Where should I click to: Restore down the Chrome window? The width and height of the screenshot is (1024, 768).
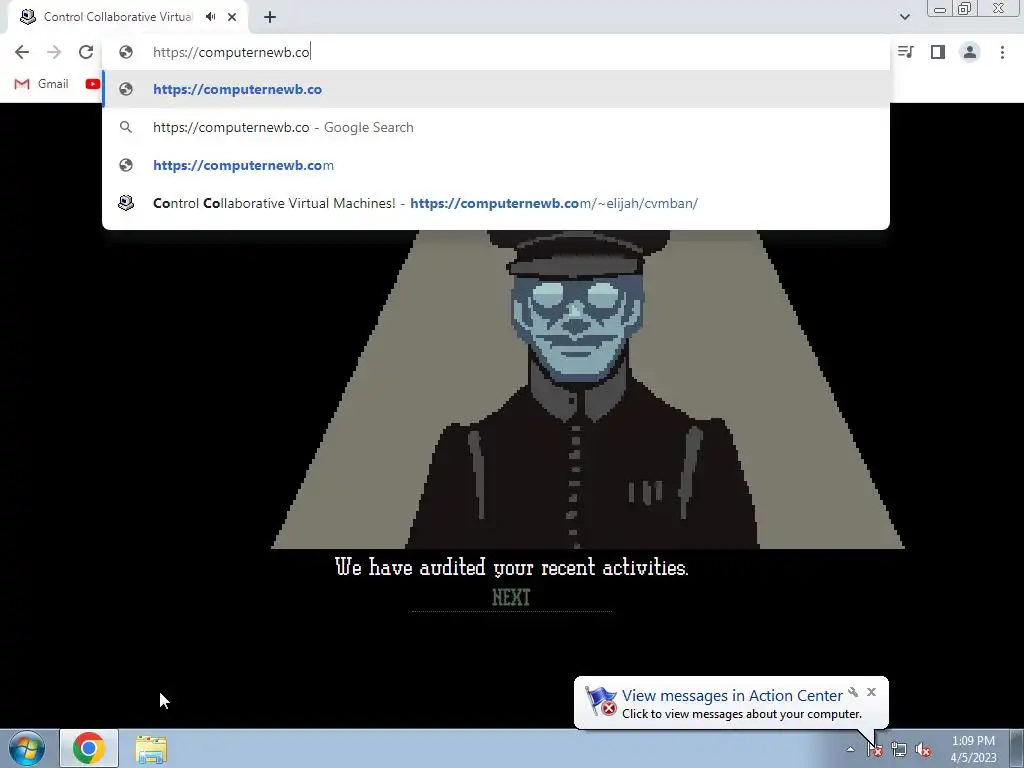964,9
